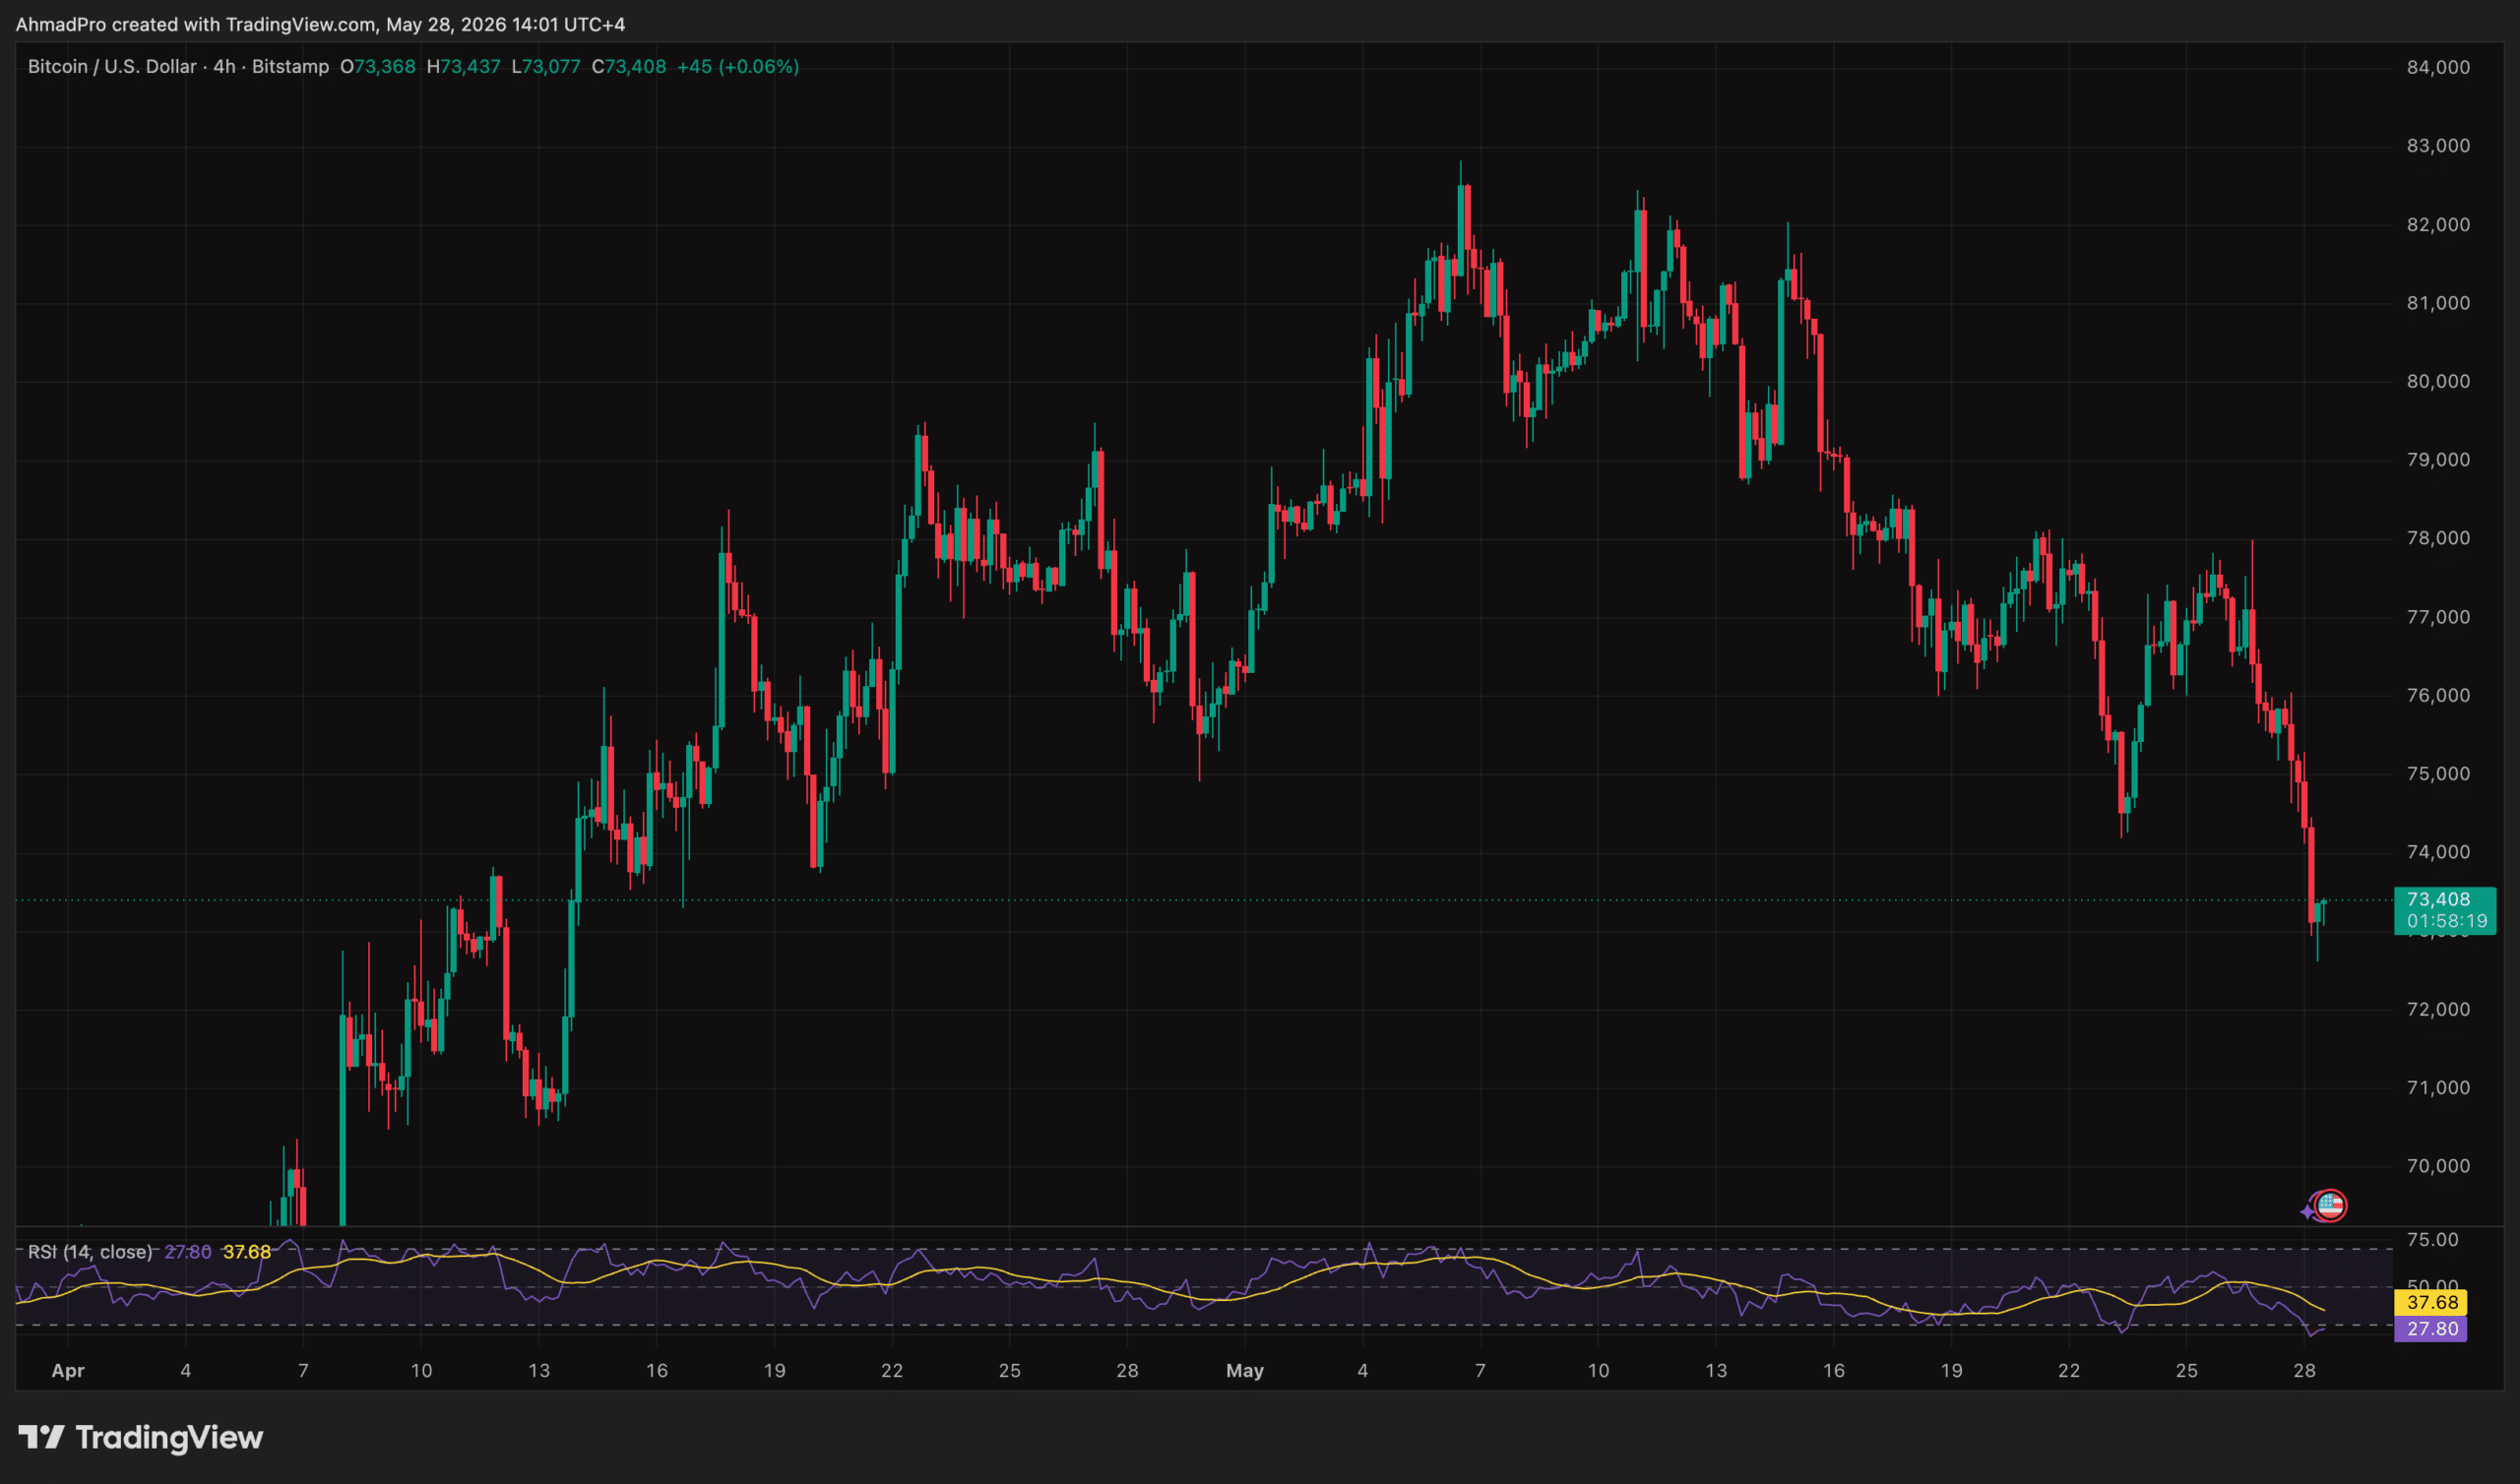
Task: Click the 75.00 label on the RSI scale
Action: click(x=2432, y=1240)
